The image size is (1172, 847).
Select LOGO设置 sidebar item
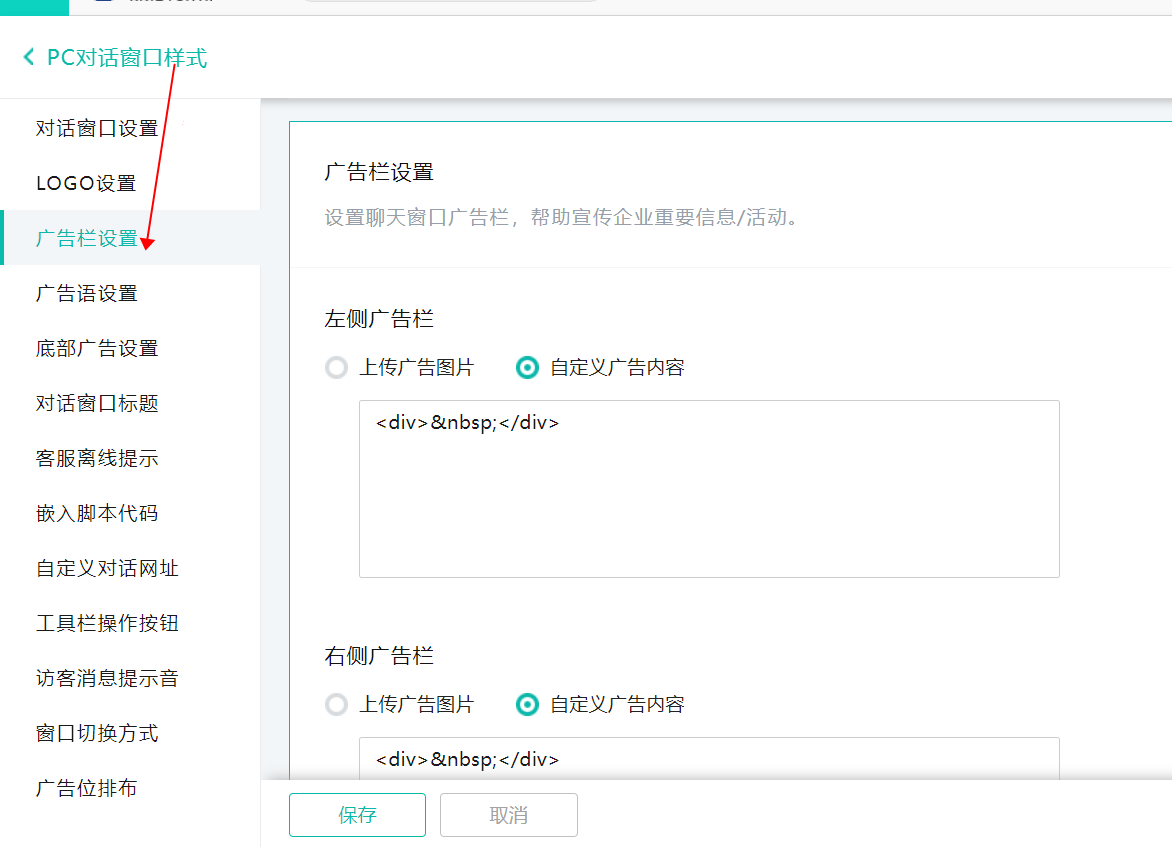pos(86,184)
